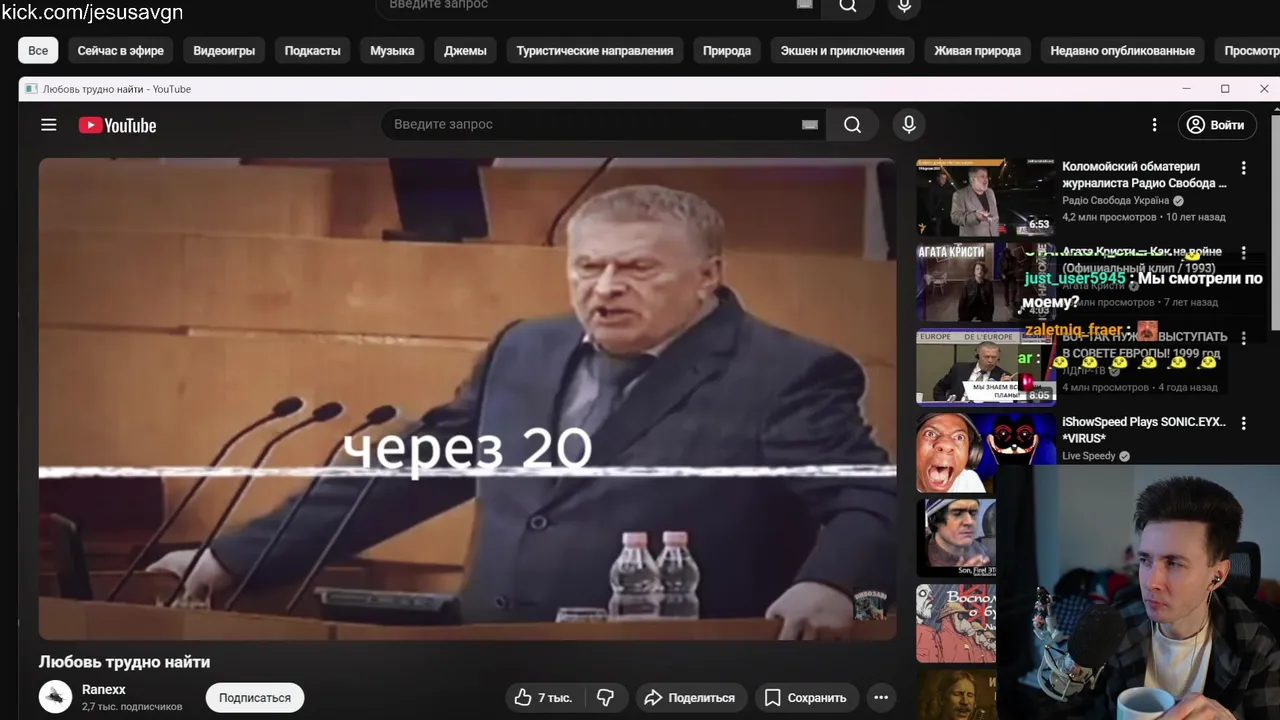Click background window microphone search icon
Viewport: 1280px width, 720px height.
pyautogui.click(x=904, y=6)
